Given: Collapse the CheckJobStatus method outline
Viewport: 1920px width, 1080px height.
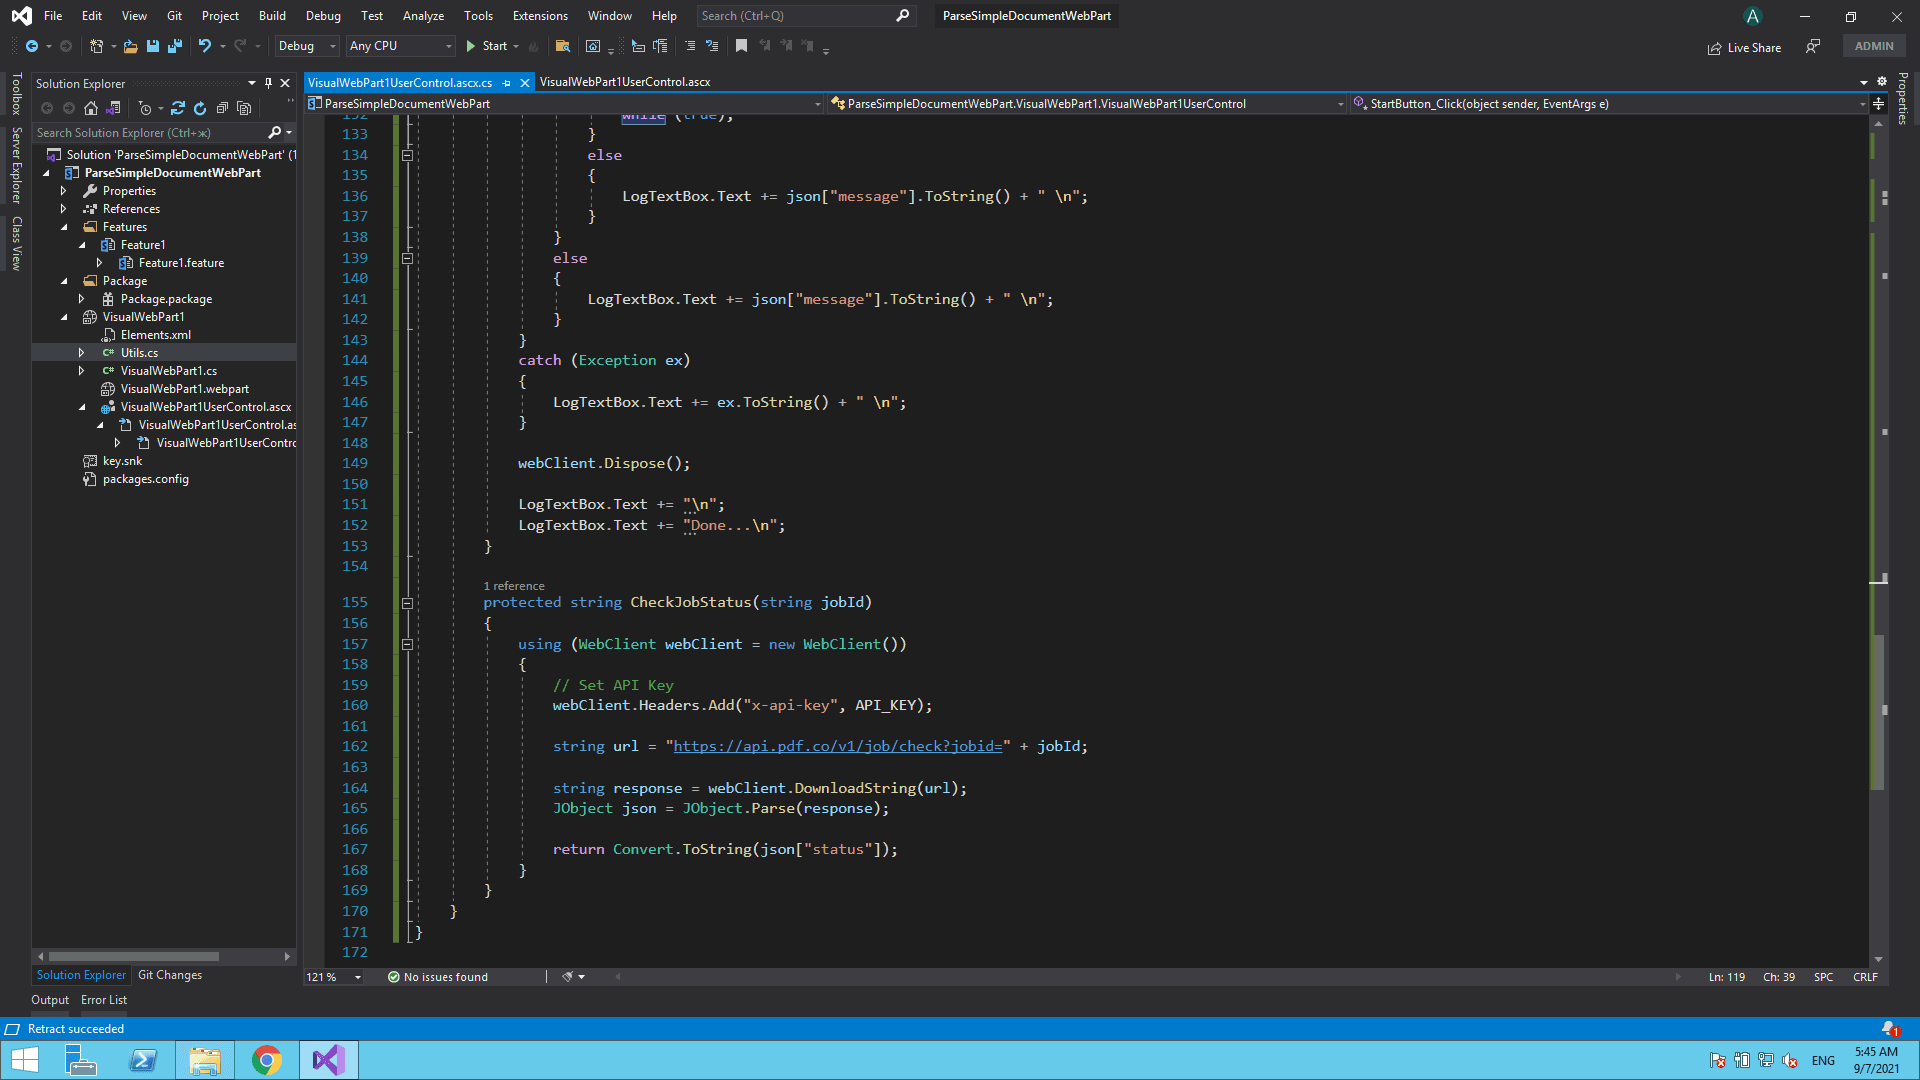Looking at the screenshot, I should pos(407,603).
